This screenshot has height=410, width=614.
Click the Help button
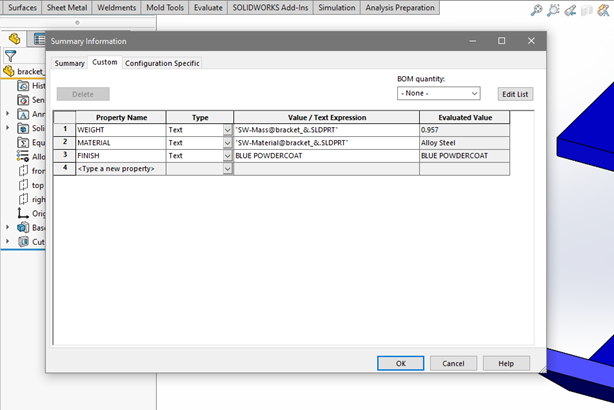[x=506, y=363]
